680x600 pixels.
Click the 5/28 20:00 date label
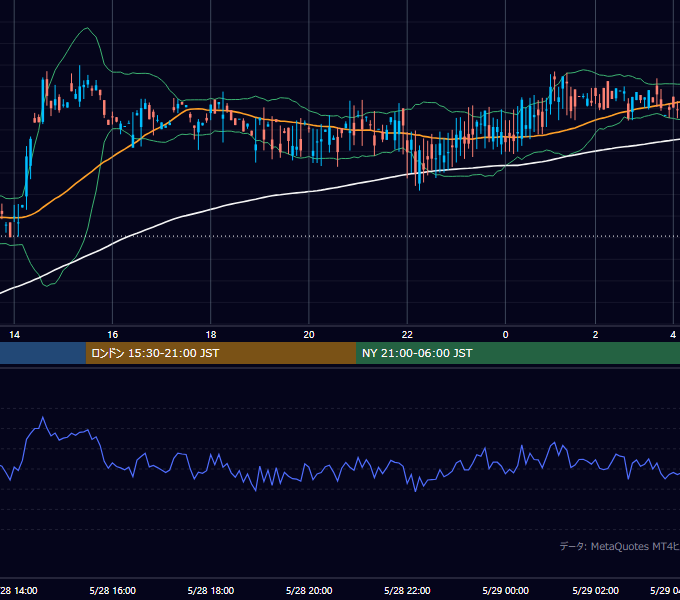pyautogui.click(x=309, y=590)
